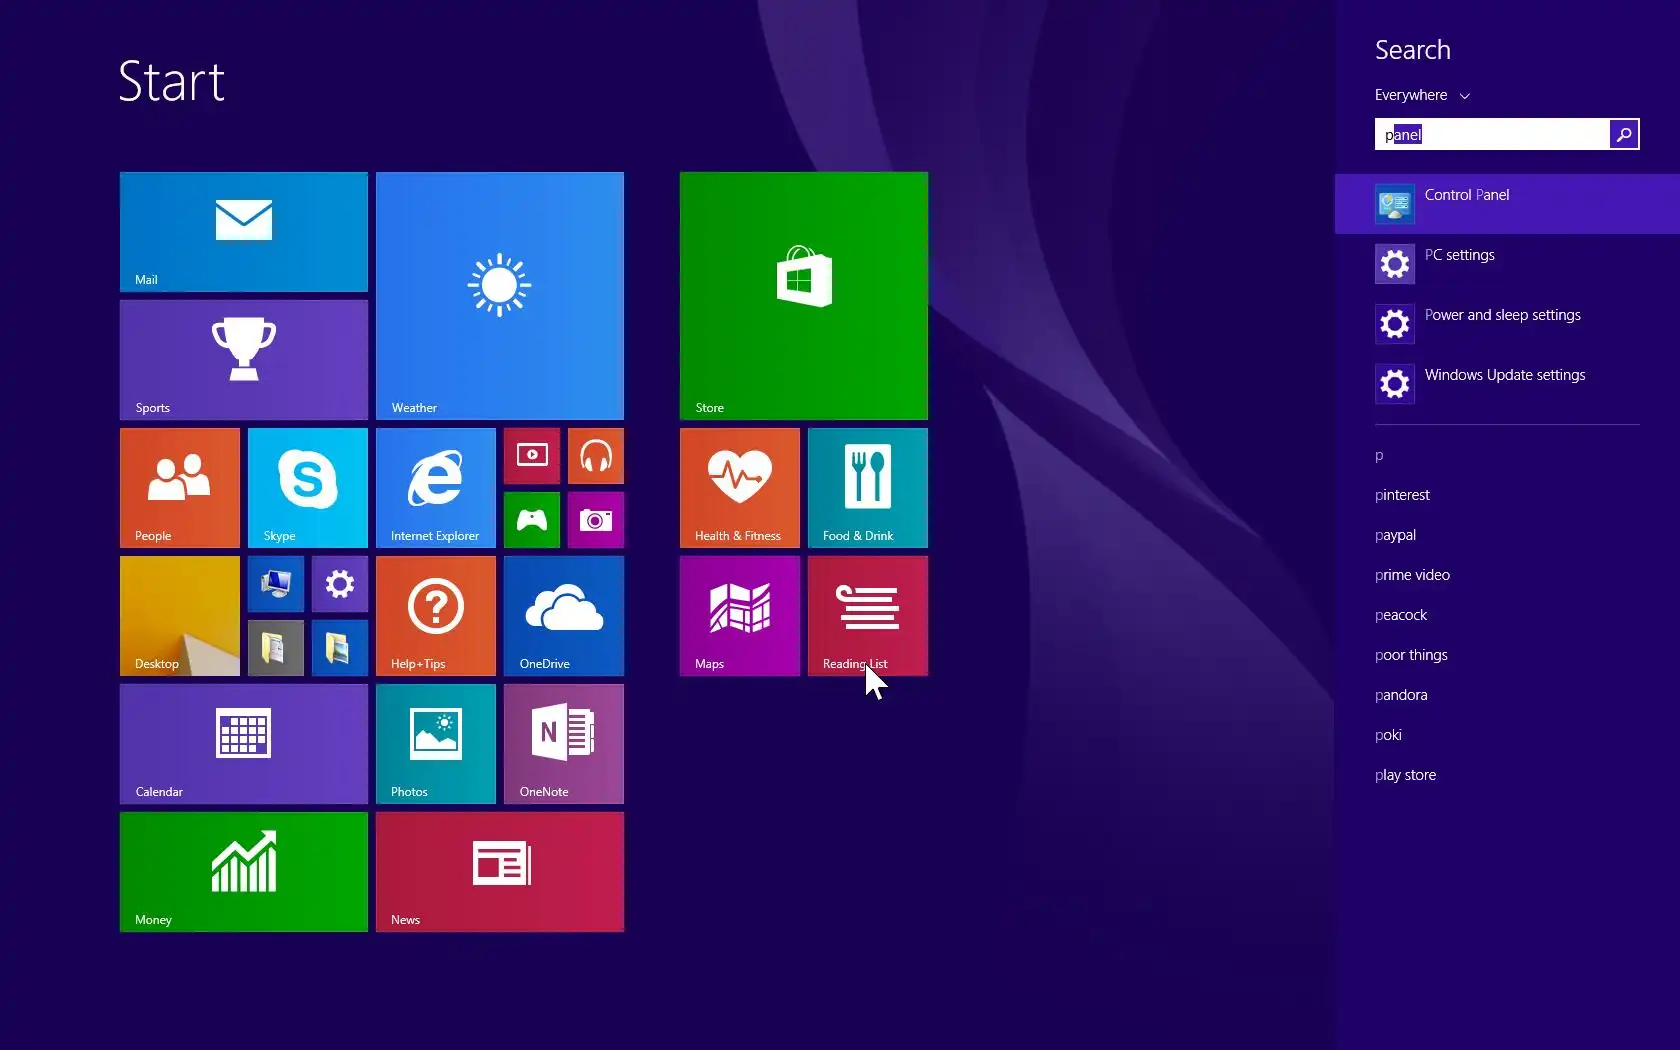This screenshot has height=1050, width=1680.
Task: Launch Internet Explorer tile
Action: tap(436, 488)
